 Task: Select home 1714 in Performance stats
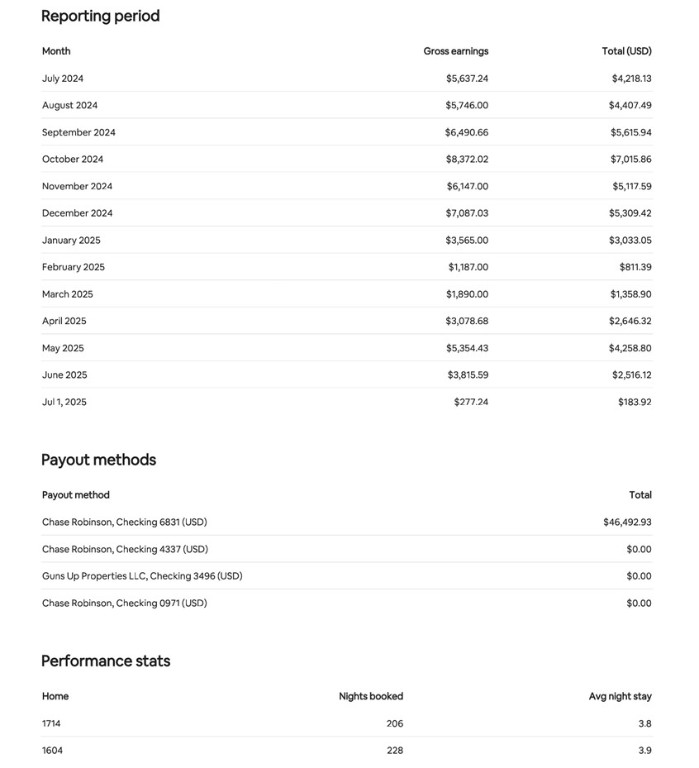(x=52, y=723)
